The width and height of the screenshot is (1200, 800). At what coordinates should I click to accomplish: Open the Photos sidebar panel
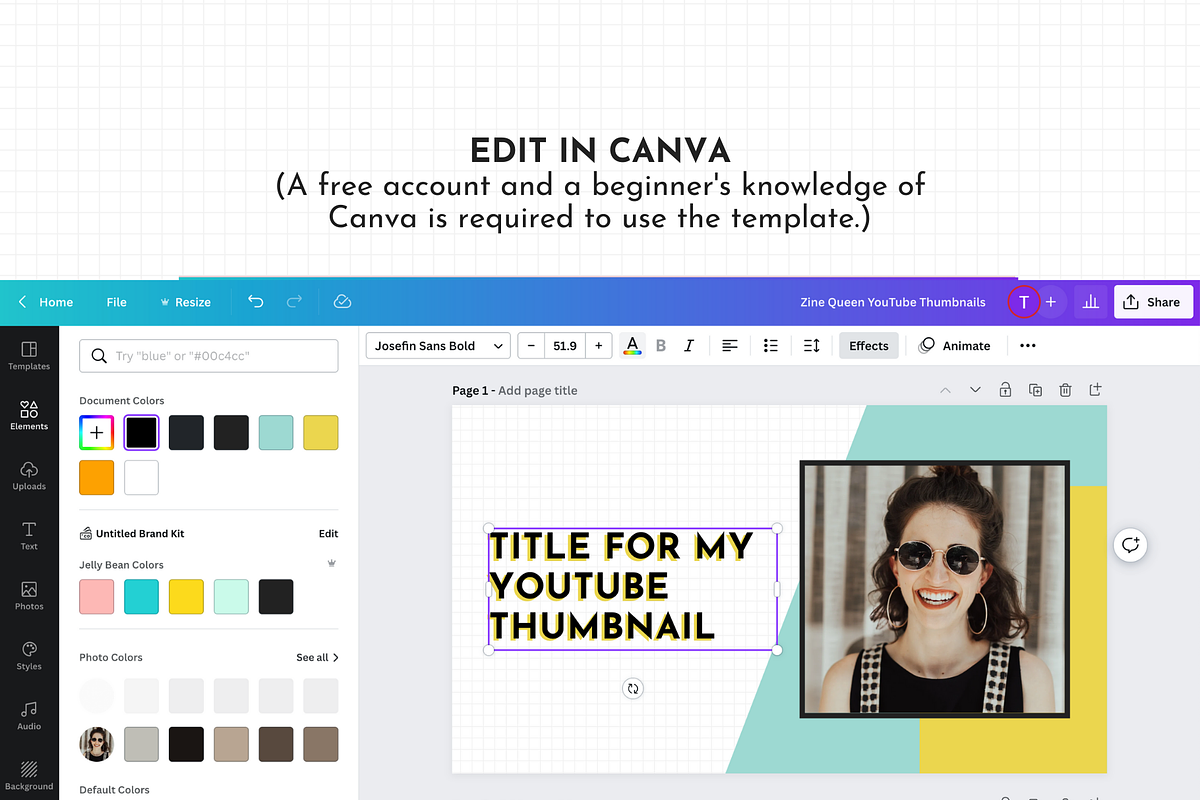click(29, 595)
